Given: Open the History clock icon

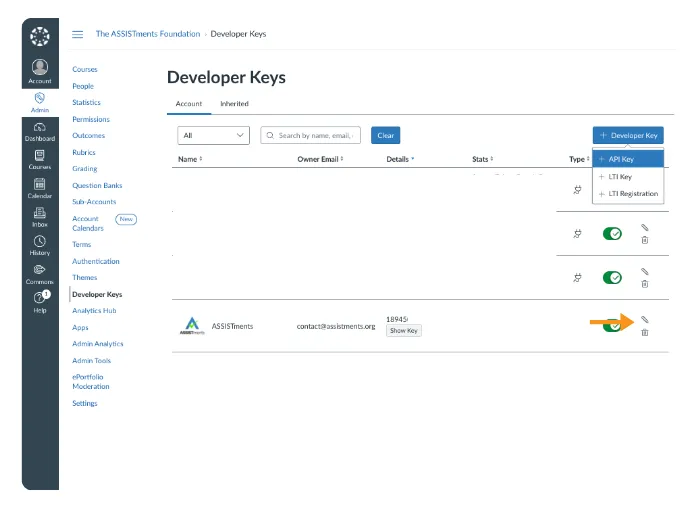Looking at the screenshot, I should [x=40, y=241].
